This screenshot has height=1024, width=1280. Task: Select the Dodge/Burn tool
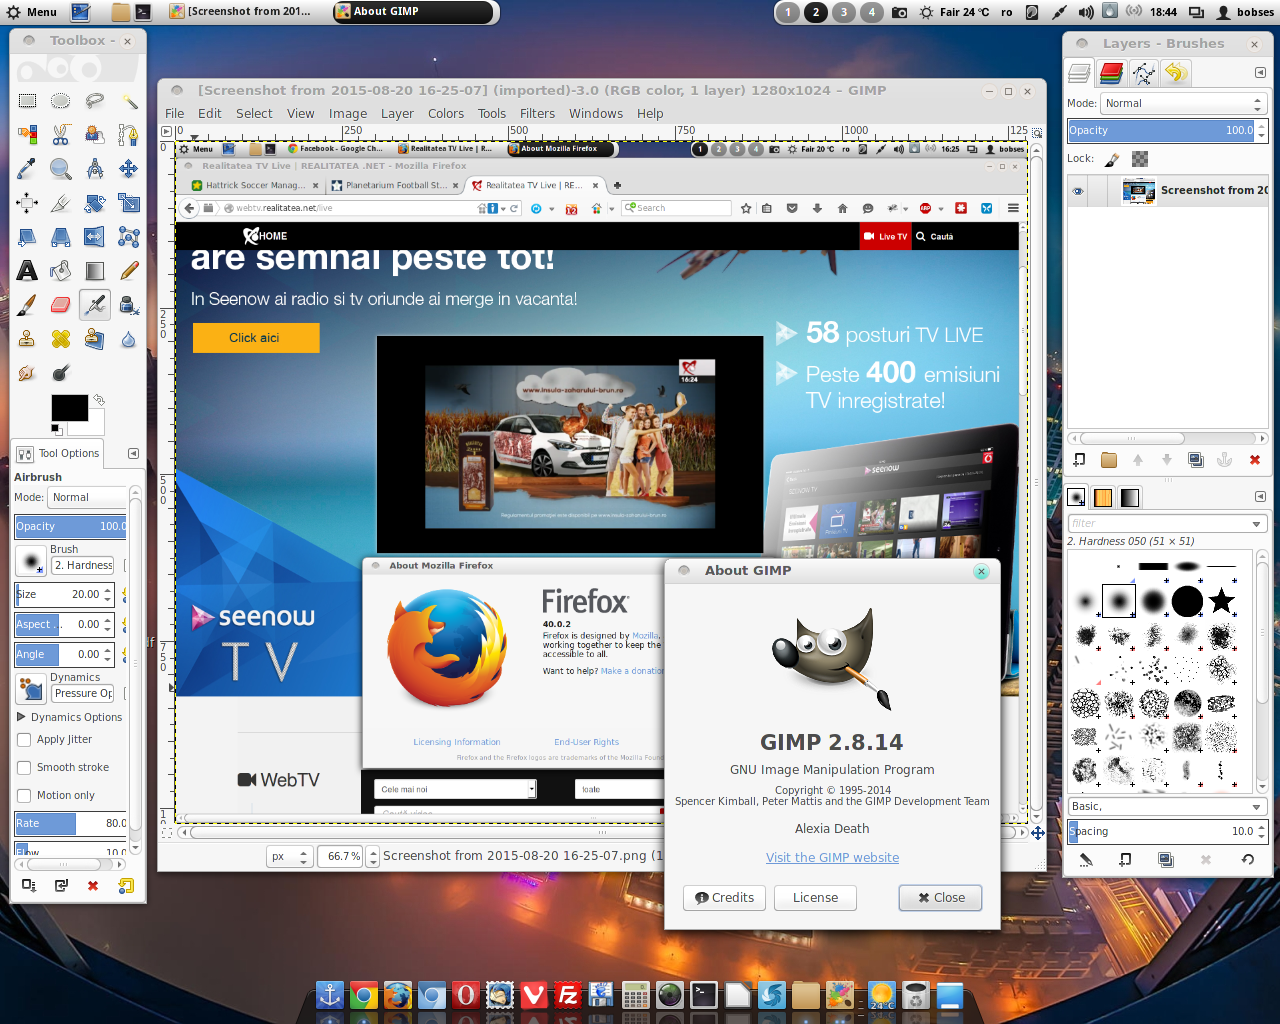coord(61,373)
